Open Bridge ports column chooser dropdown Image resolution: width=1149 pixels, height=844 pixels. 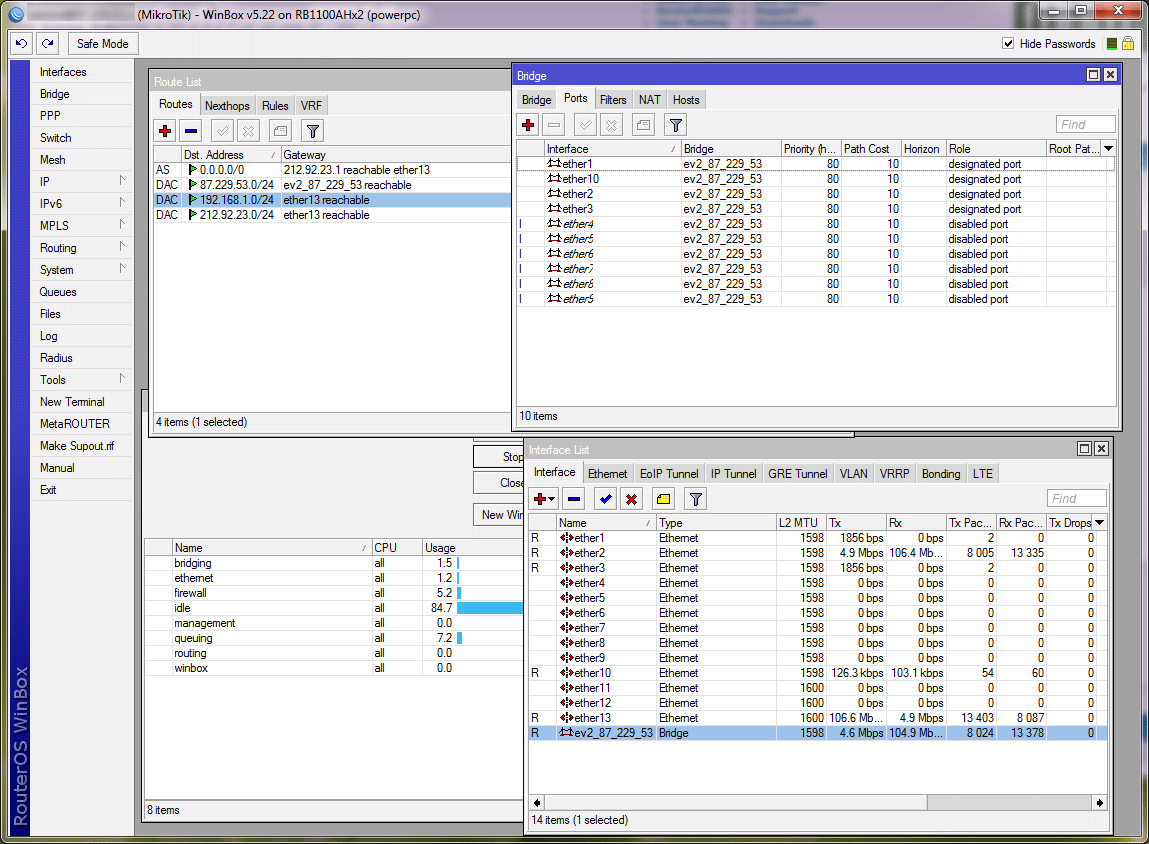(x=1109, y=149)
